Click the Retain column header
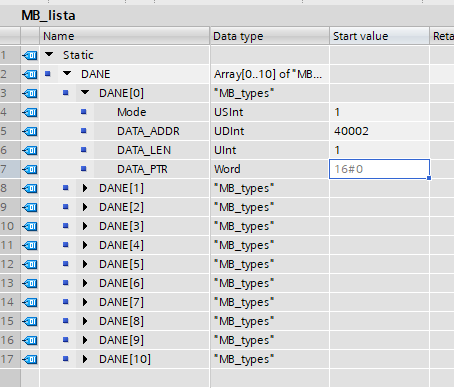The height and width of the screenshot is (388, 454). pos(442,36)
